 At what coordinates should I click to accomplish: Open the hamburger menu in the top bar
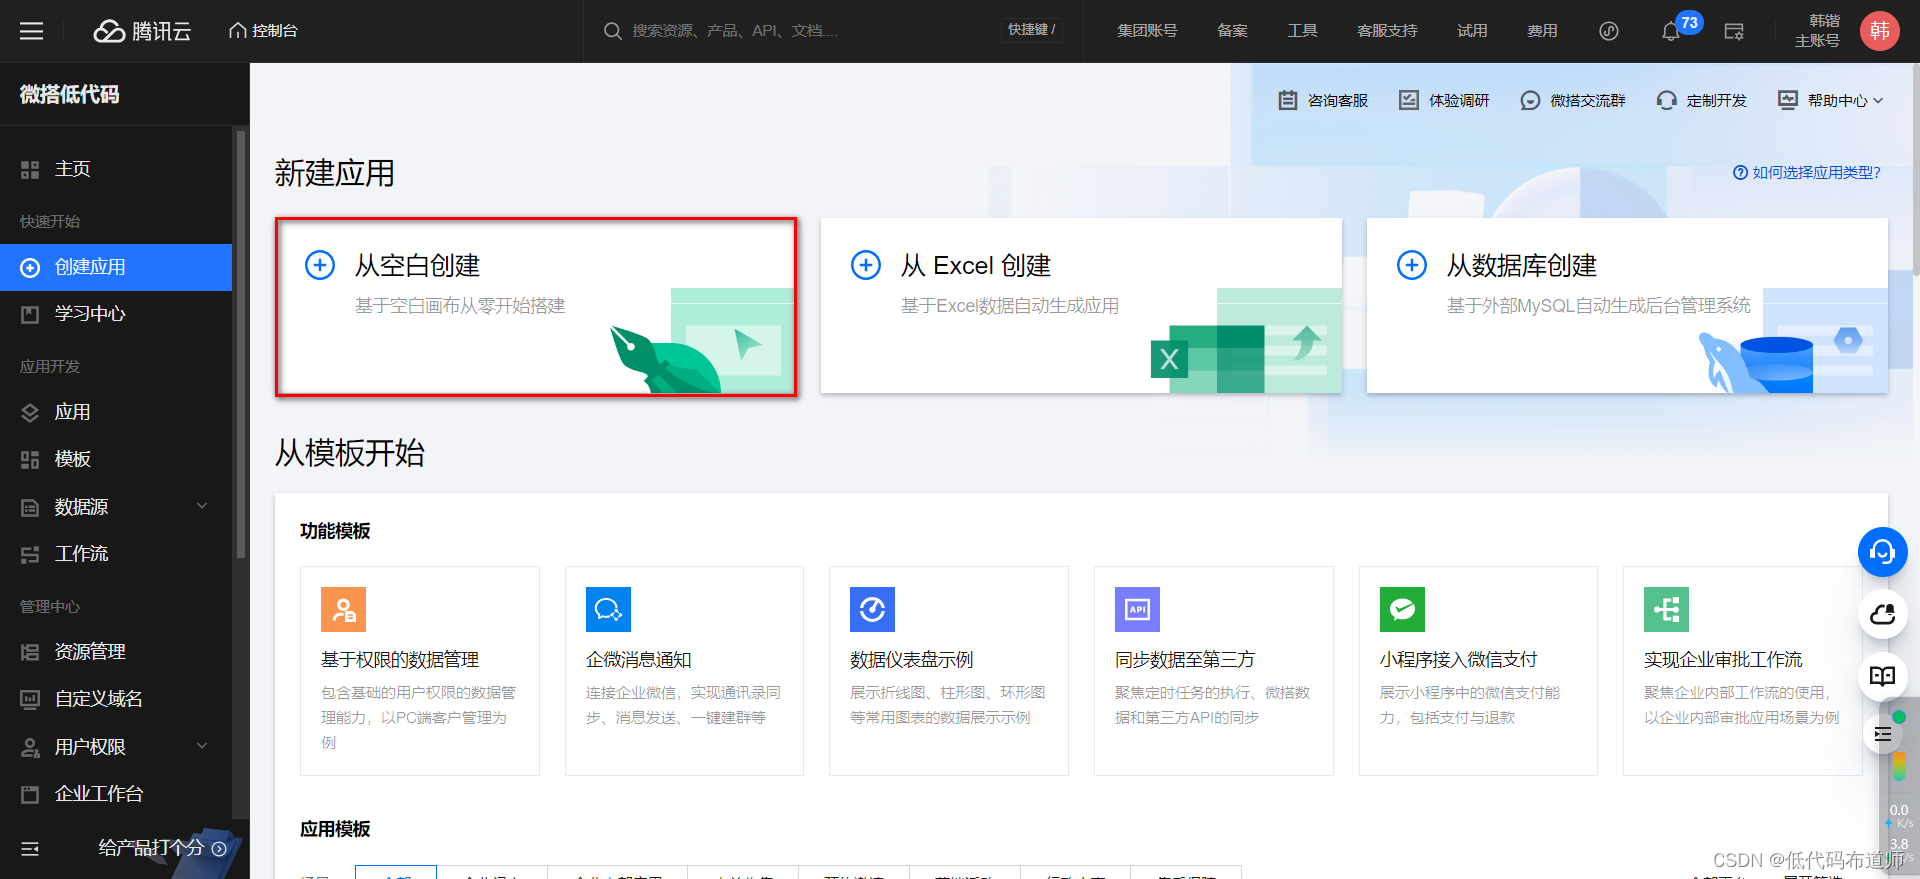coord(31,31)
